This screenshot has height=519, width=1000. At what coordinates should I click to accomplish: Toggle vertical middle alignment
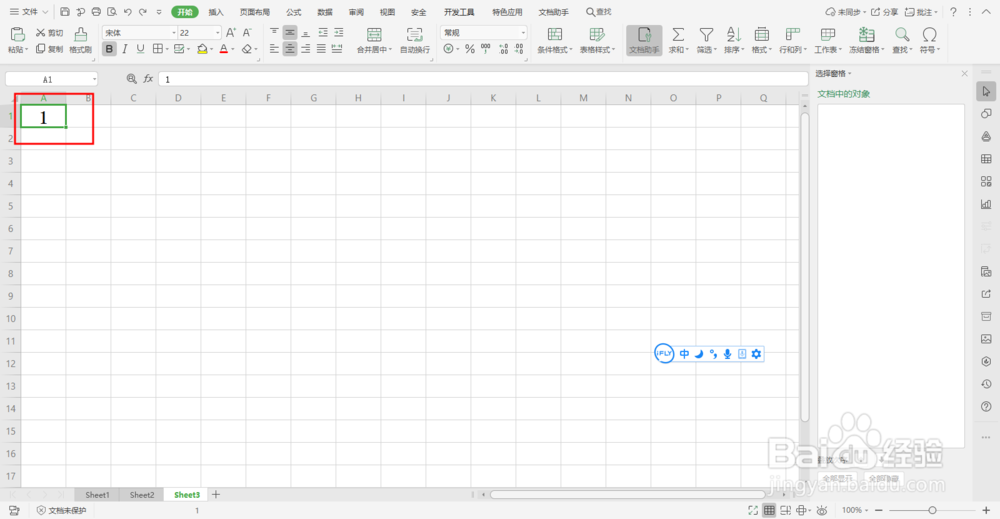coord(290,33)
